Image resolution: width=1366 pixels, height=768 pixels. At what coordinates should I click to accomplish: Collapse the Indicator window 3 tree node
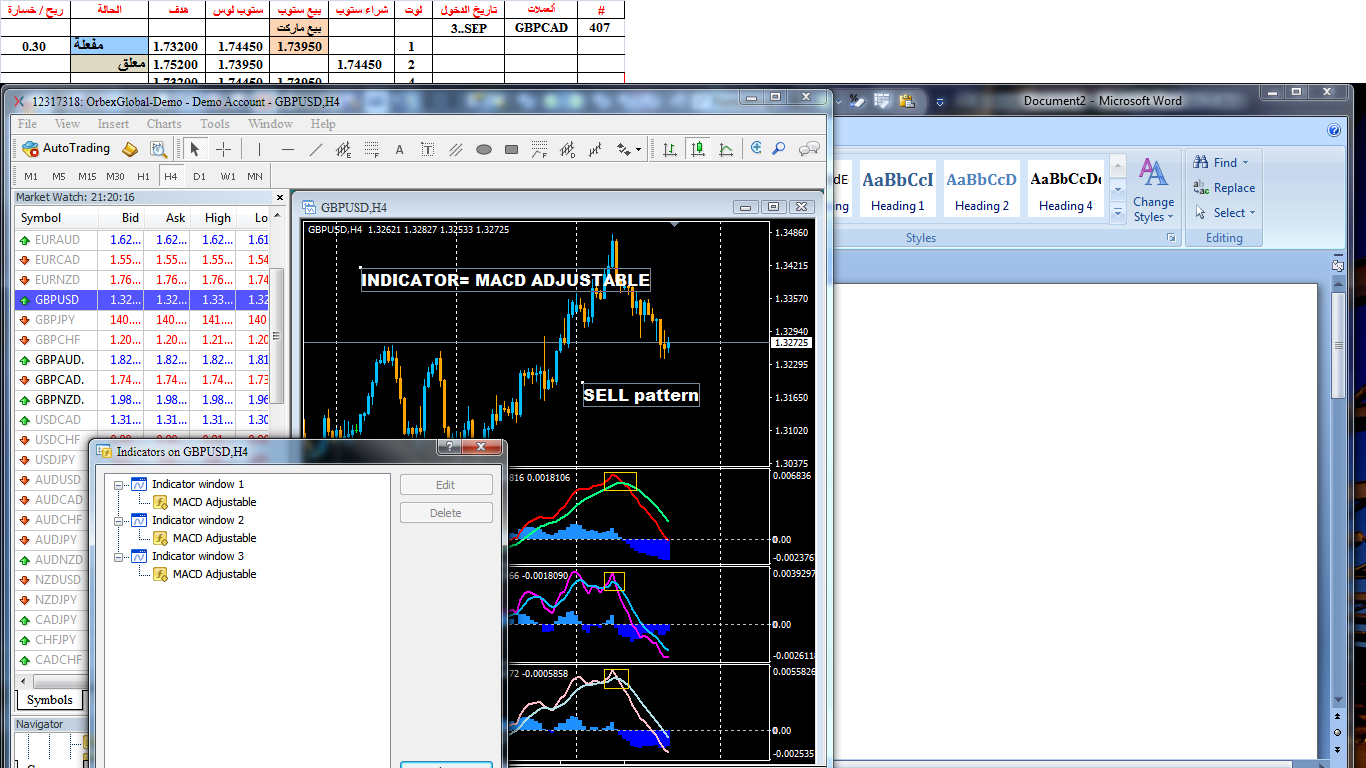pyautogui.click(x=119, y=557)
